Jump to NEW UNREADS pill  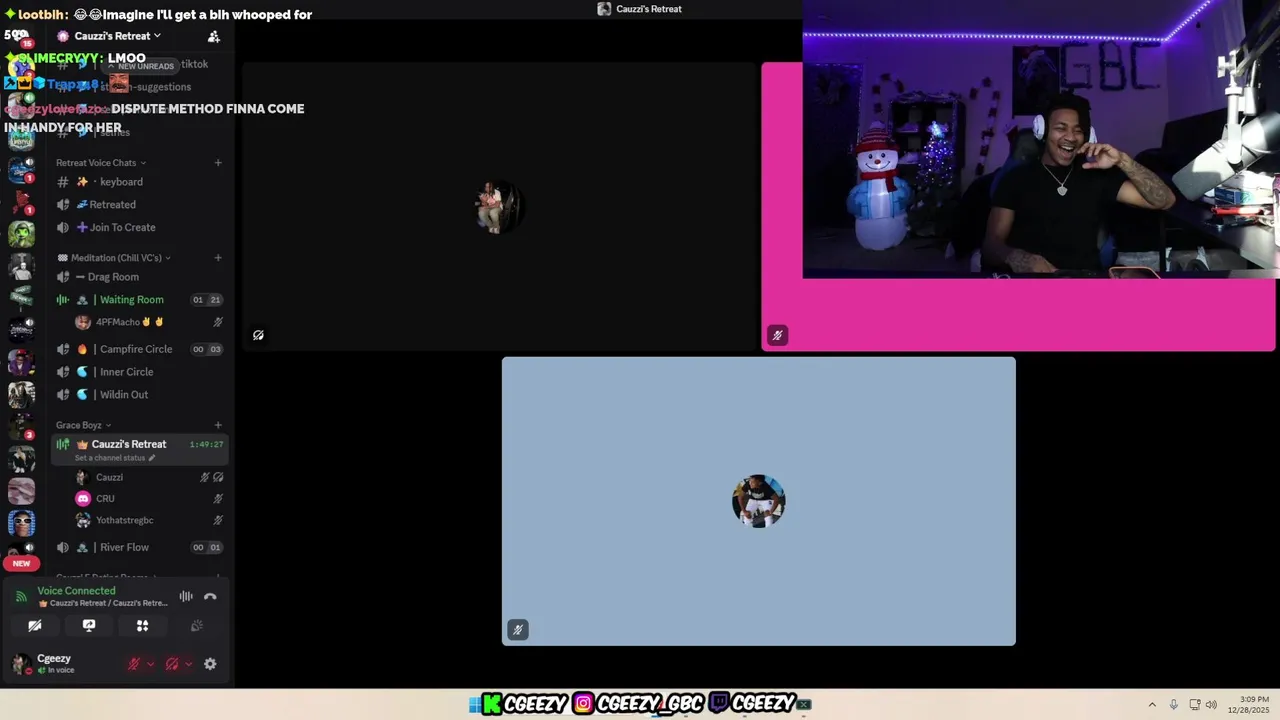click(141, 66)
